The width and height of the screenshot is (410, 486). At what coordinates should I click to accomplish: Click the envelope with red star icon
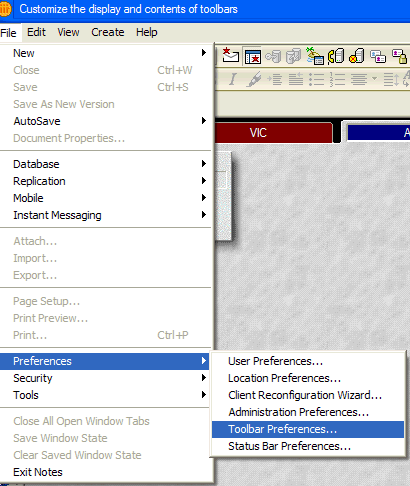tap(230, 56)
